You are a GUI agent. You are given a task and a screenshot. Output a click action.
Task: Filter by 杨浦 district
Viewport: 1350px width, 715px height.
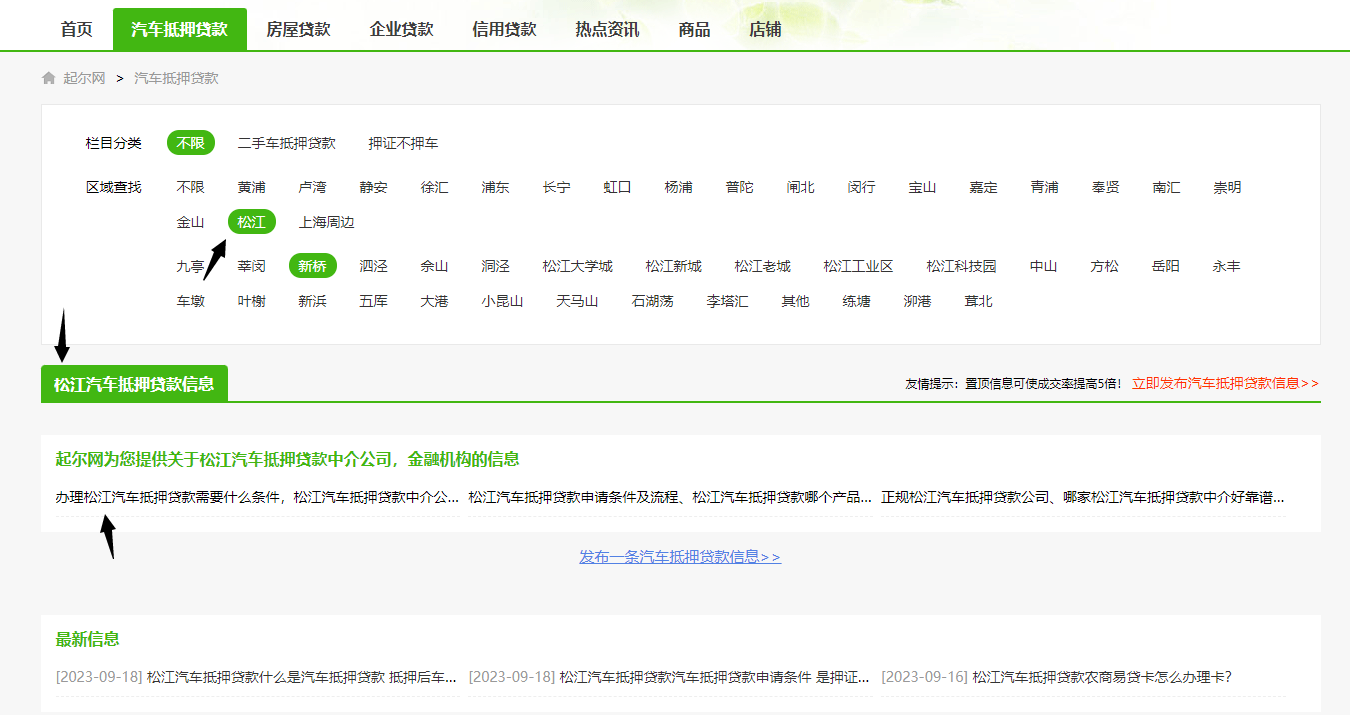679,187
